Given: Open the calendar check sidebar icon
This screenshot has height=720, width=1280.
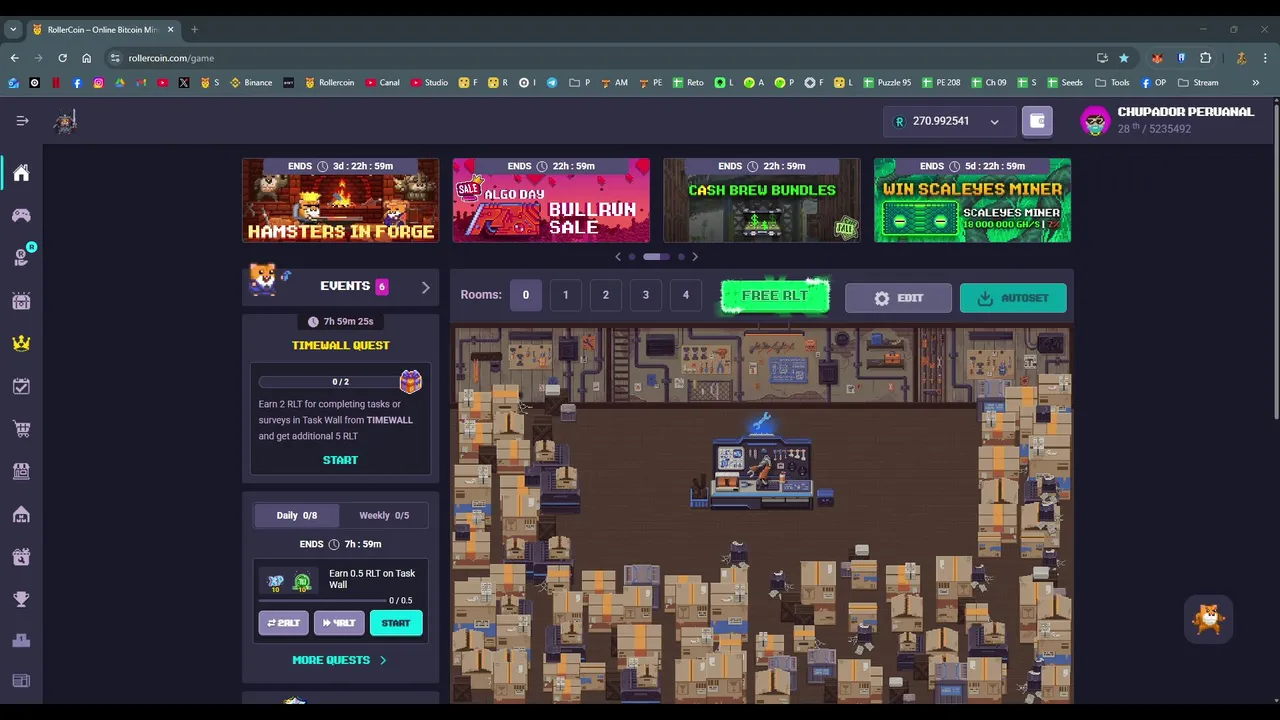Looking at the screenshot, I should (21, 386).
